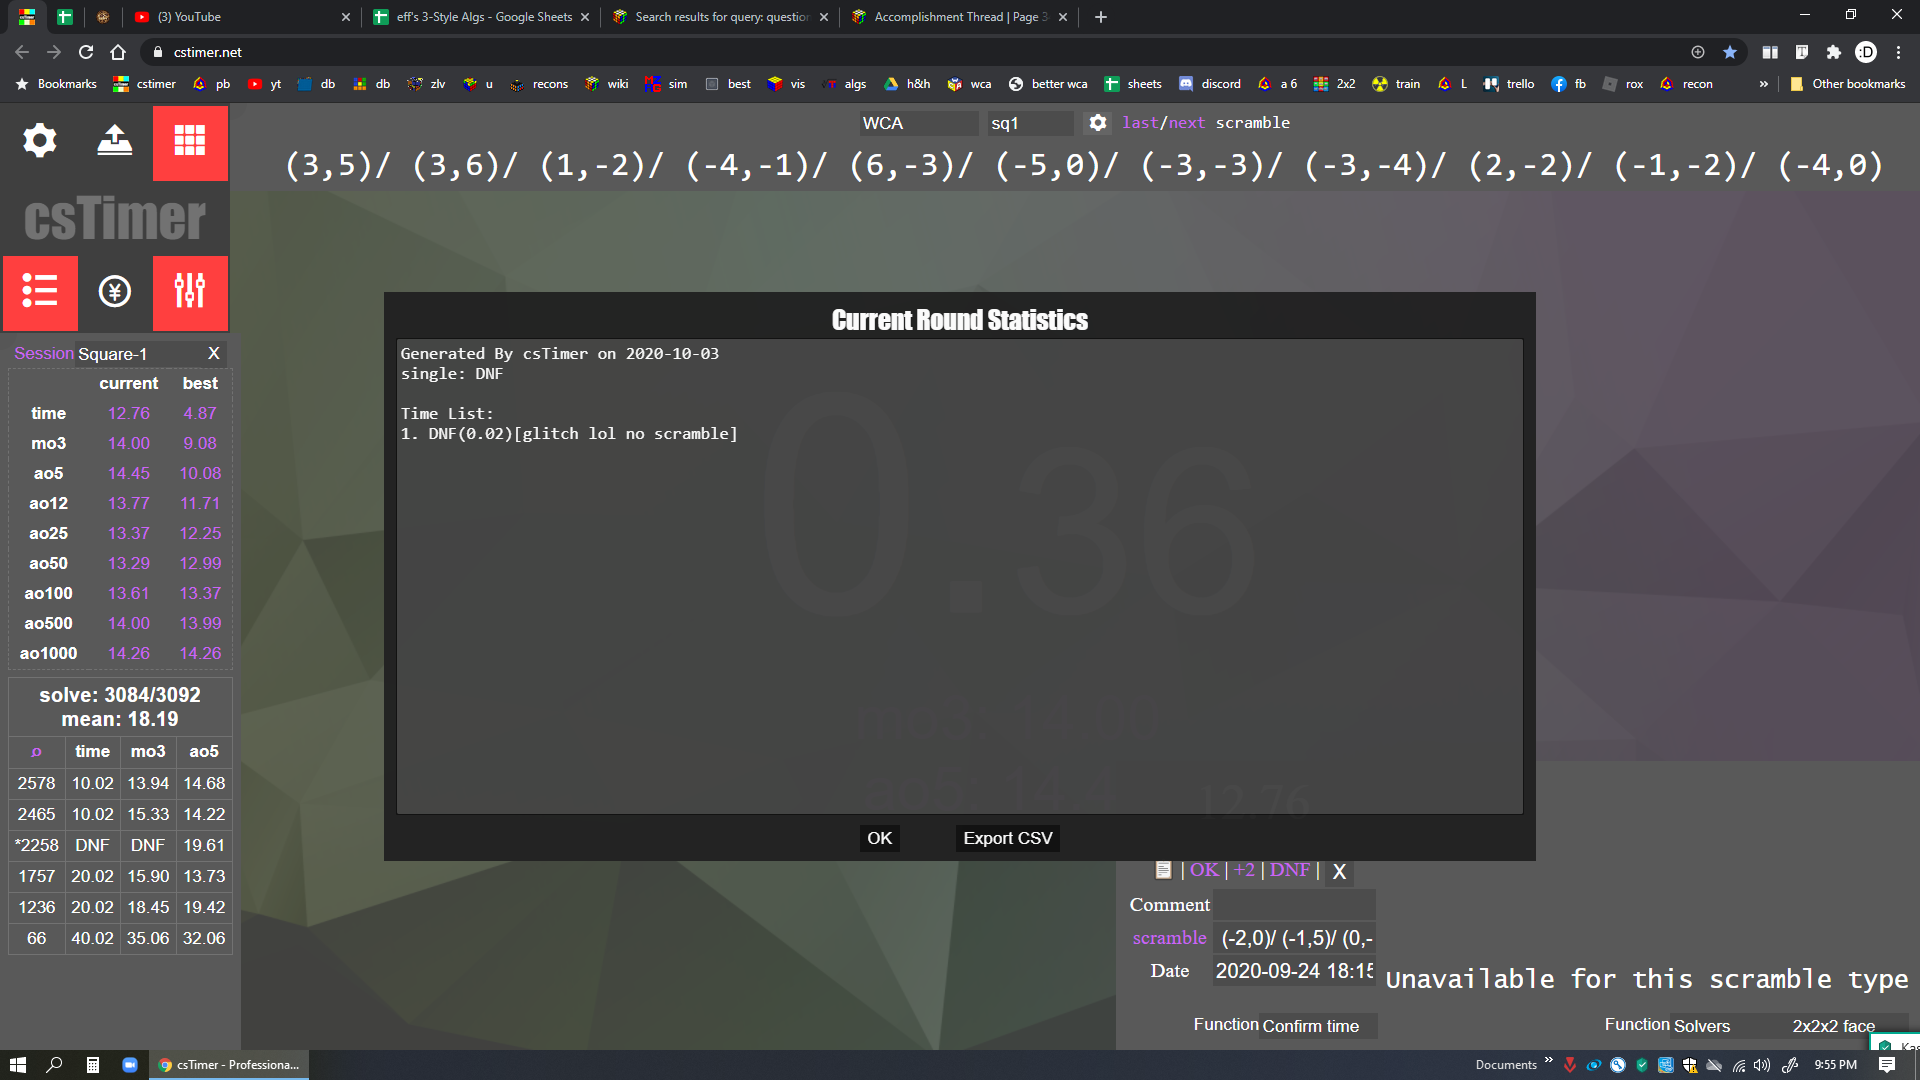Expand hidden bookmarks chevron
This screenshot has height=1080, width=1920.
click(1764, 84)
